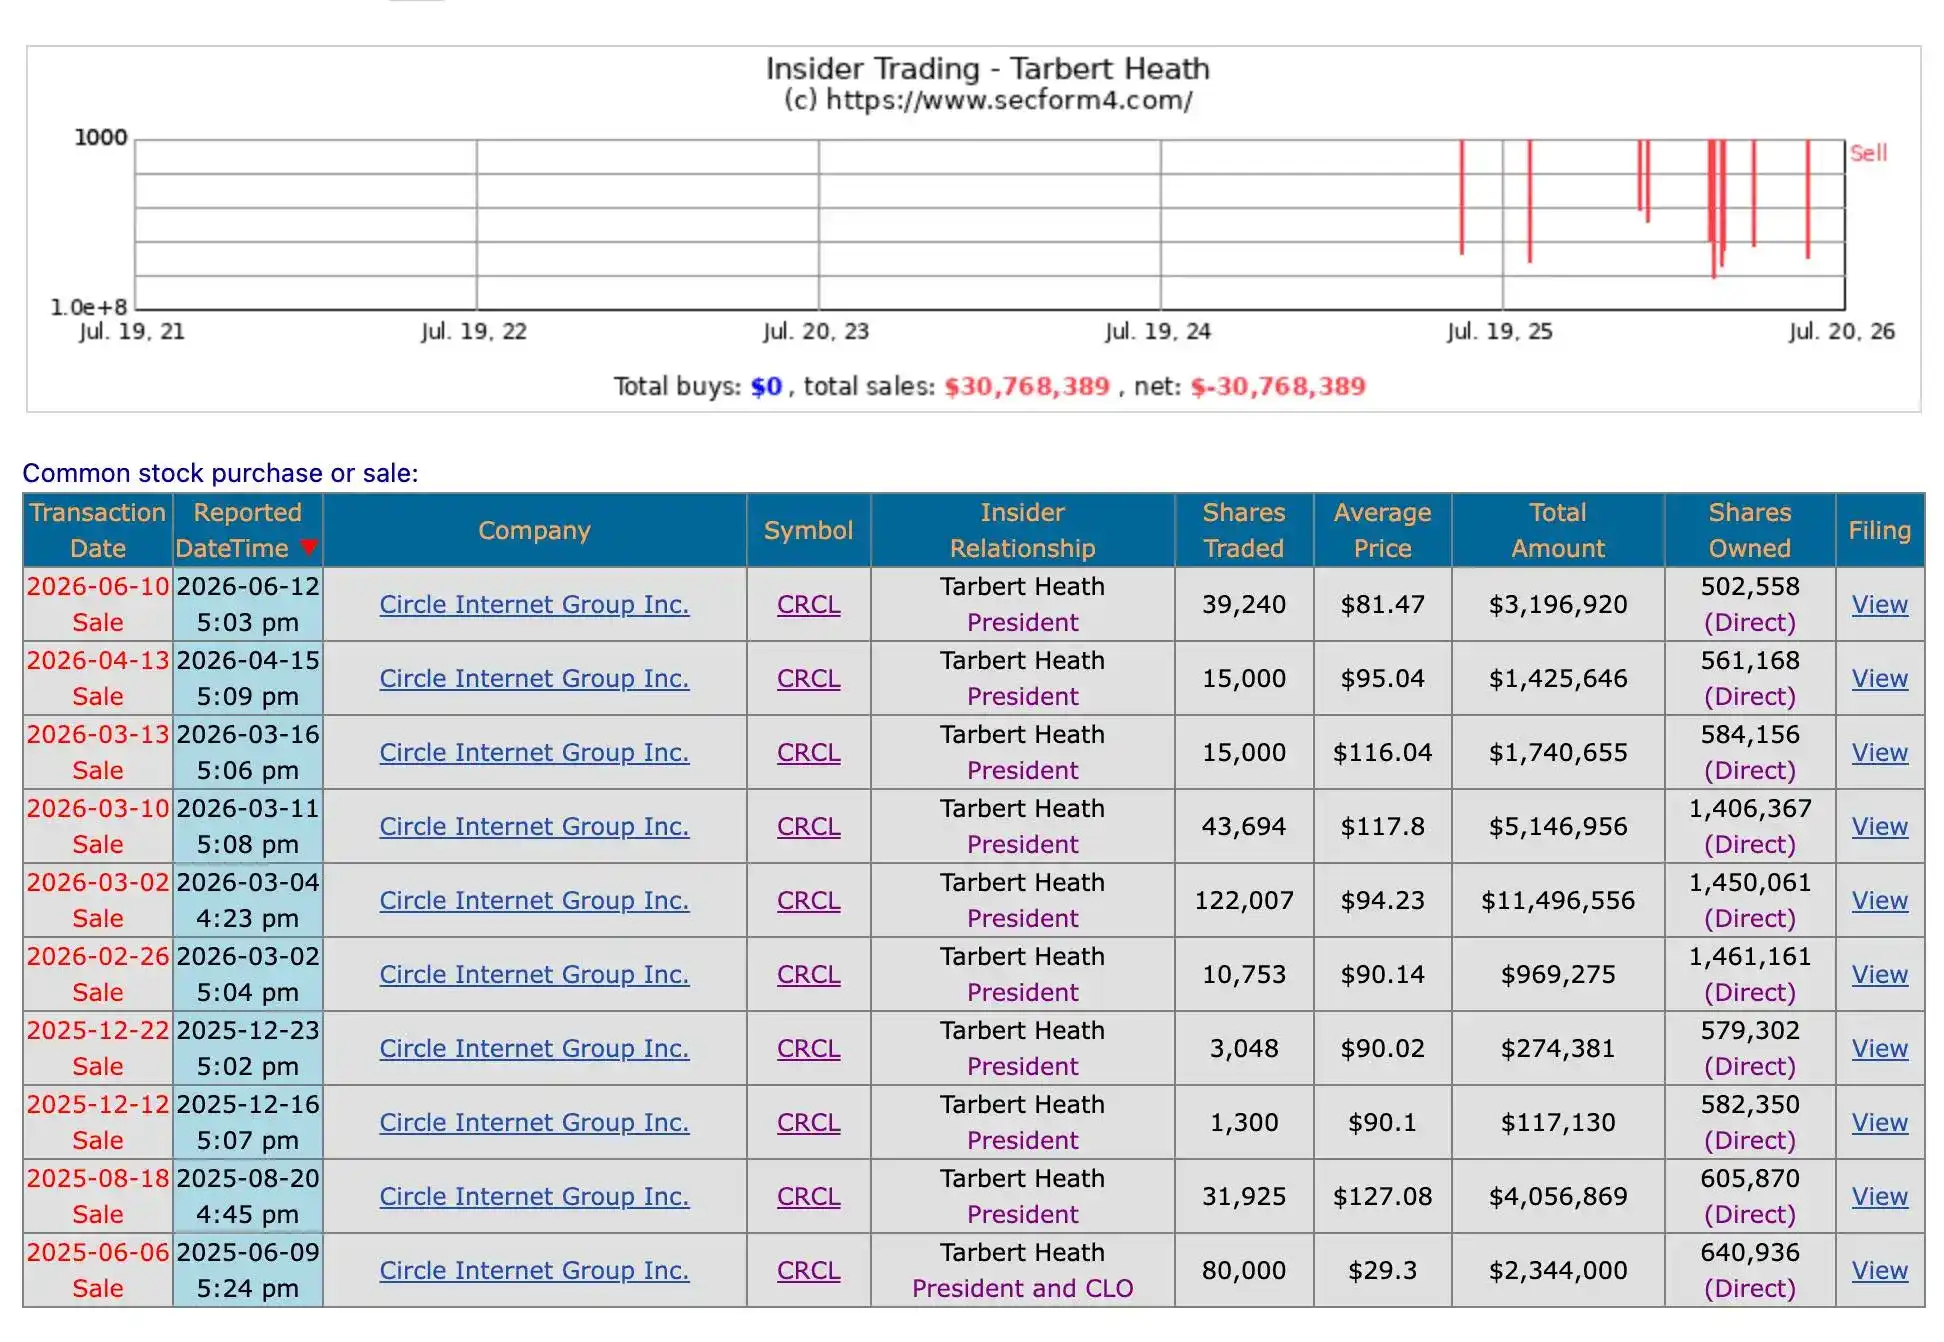Click the total buys $0 value
This screenshot has width=1944, height=1342.
click(766, 386)
